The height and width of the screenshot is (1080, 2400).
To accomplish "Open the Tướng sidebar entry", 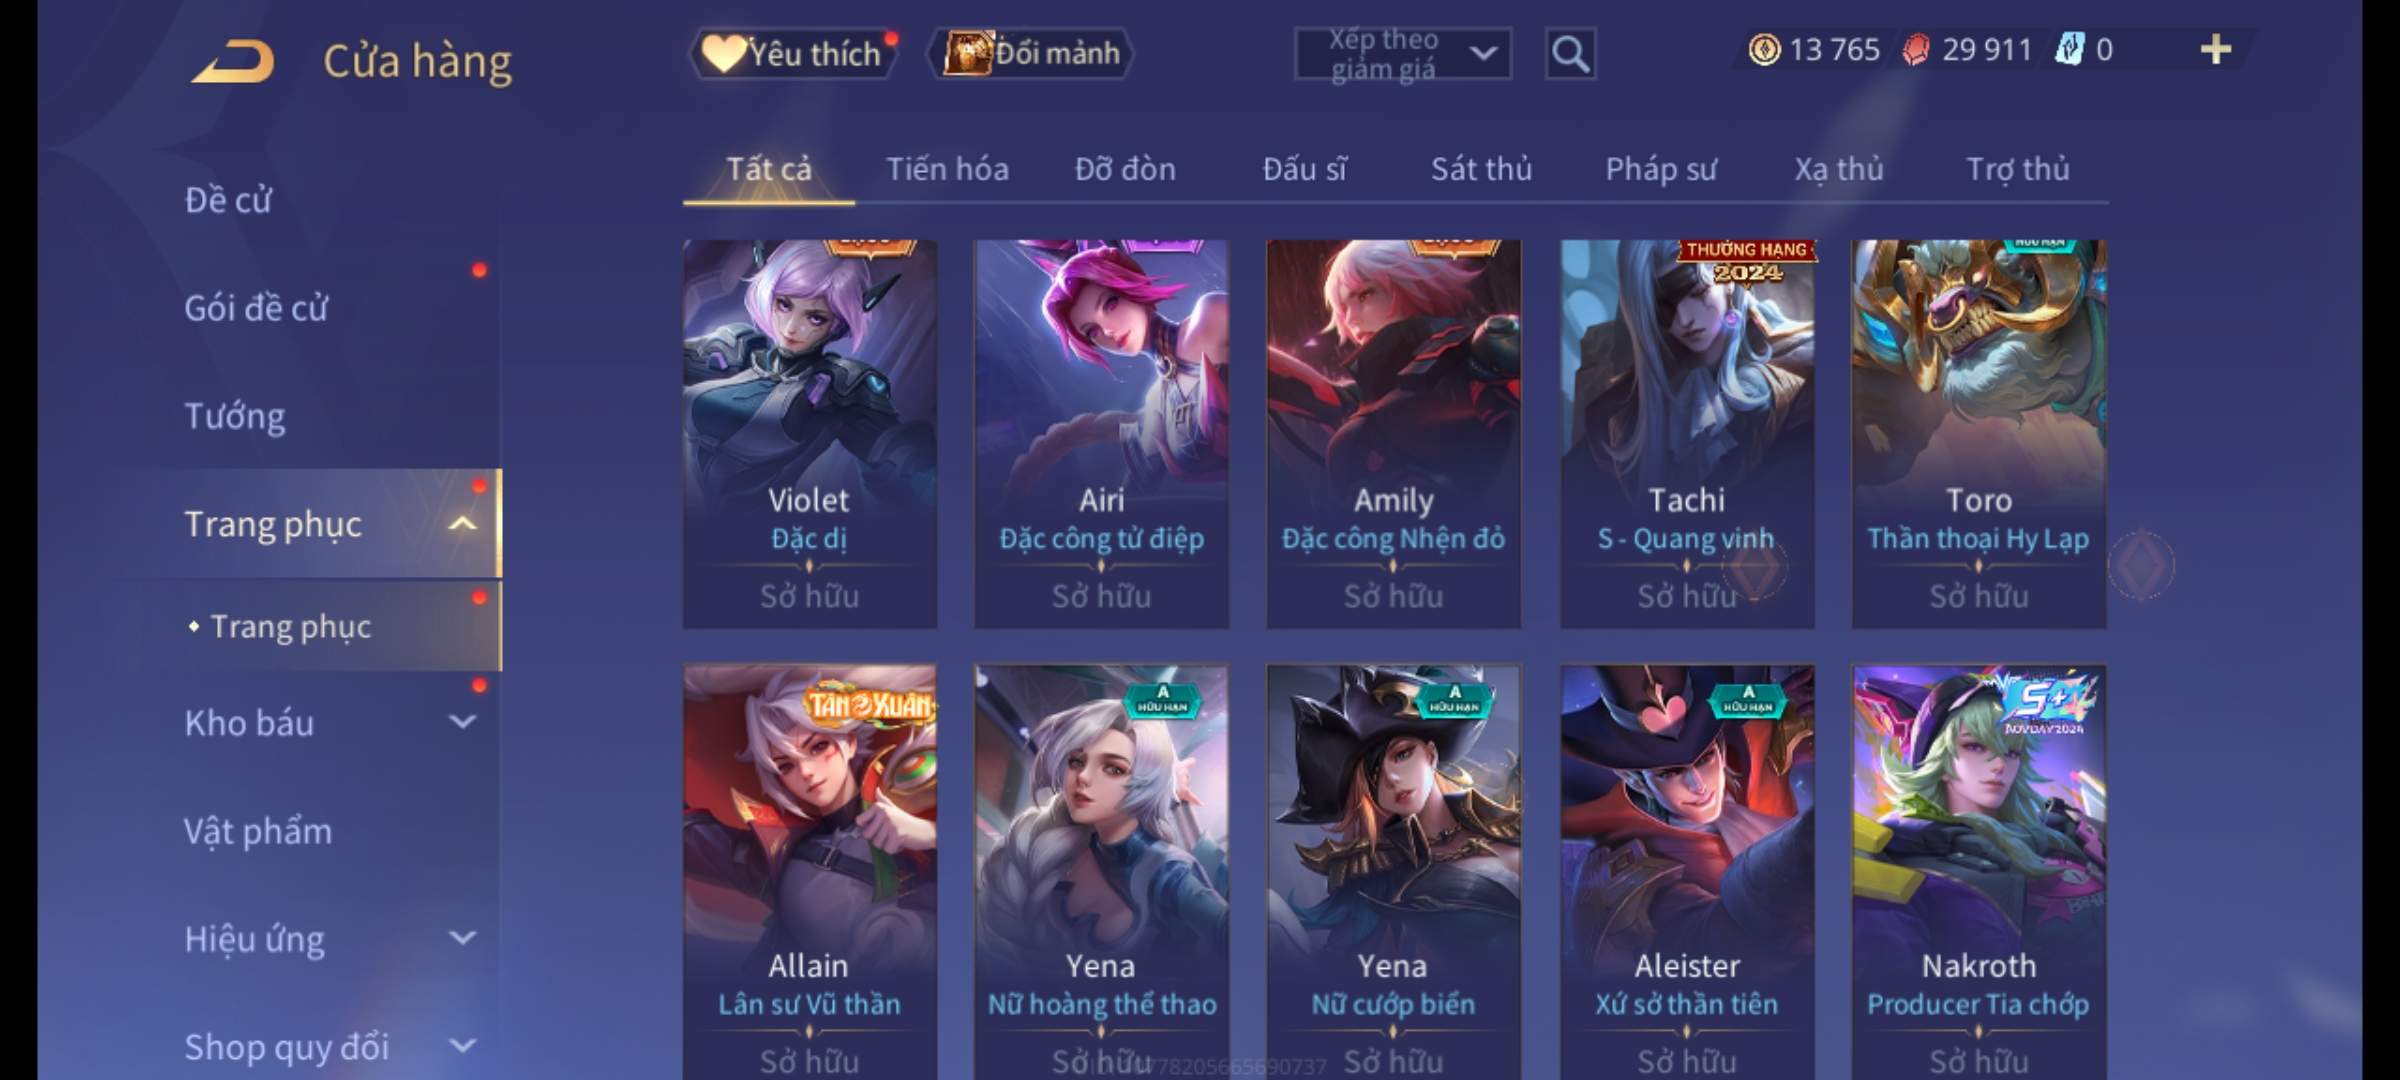I will (235, 416).
